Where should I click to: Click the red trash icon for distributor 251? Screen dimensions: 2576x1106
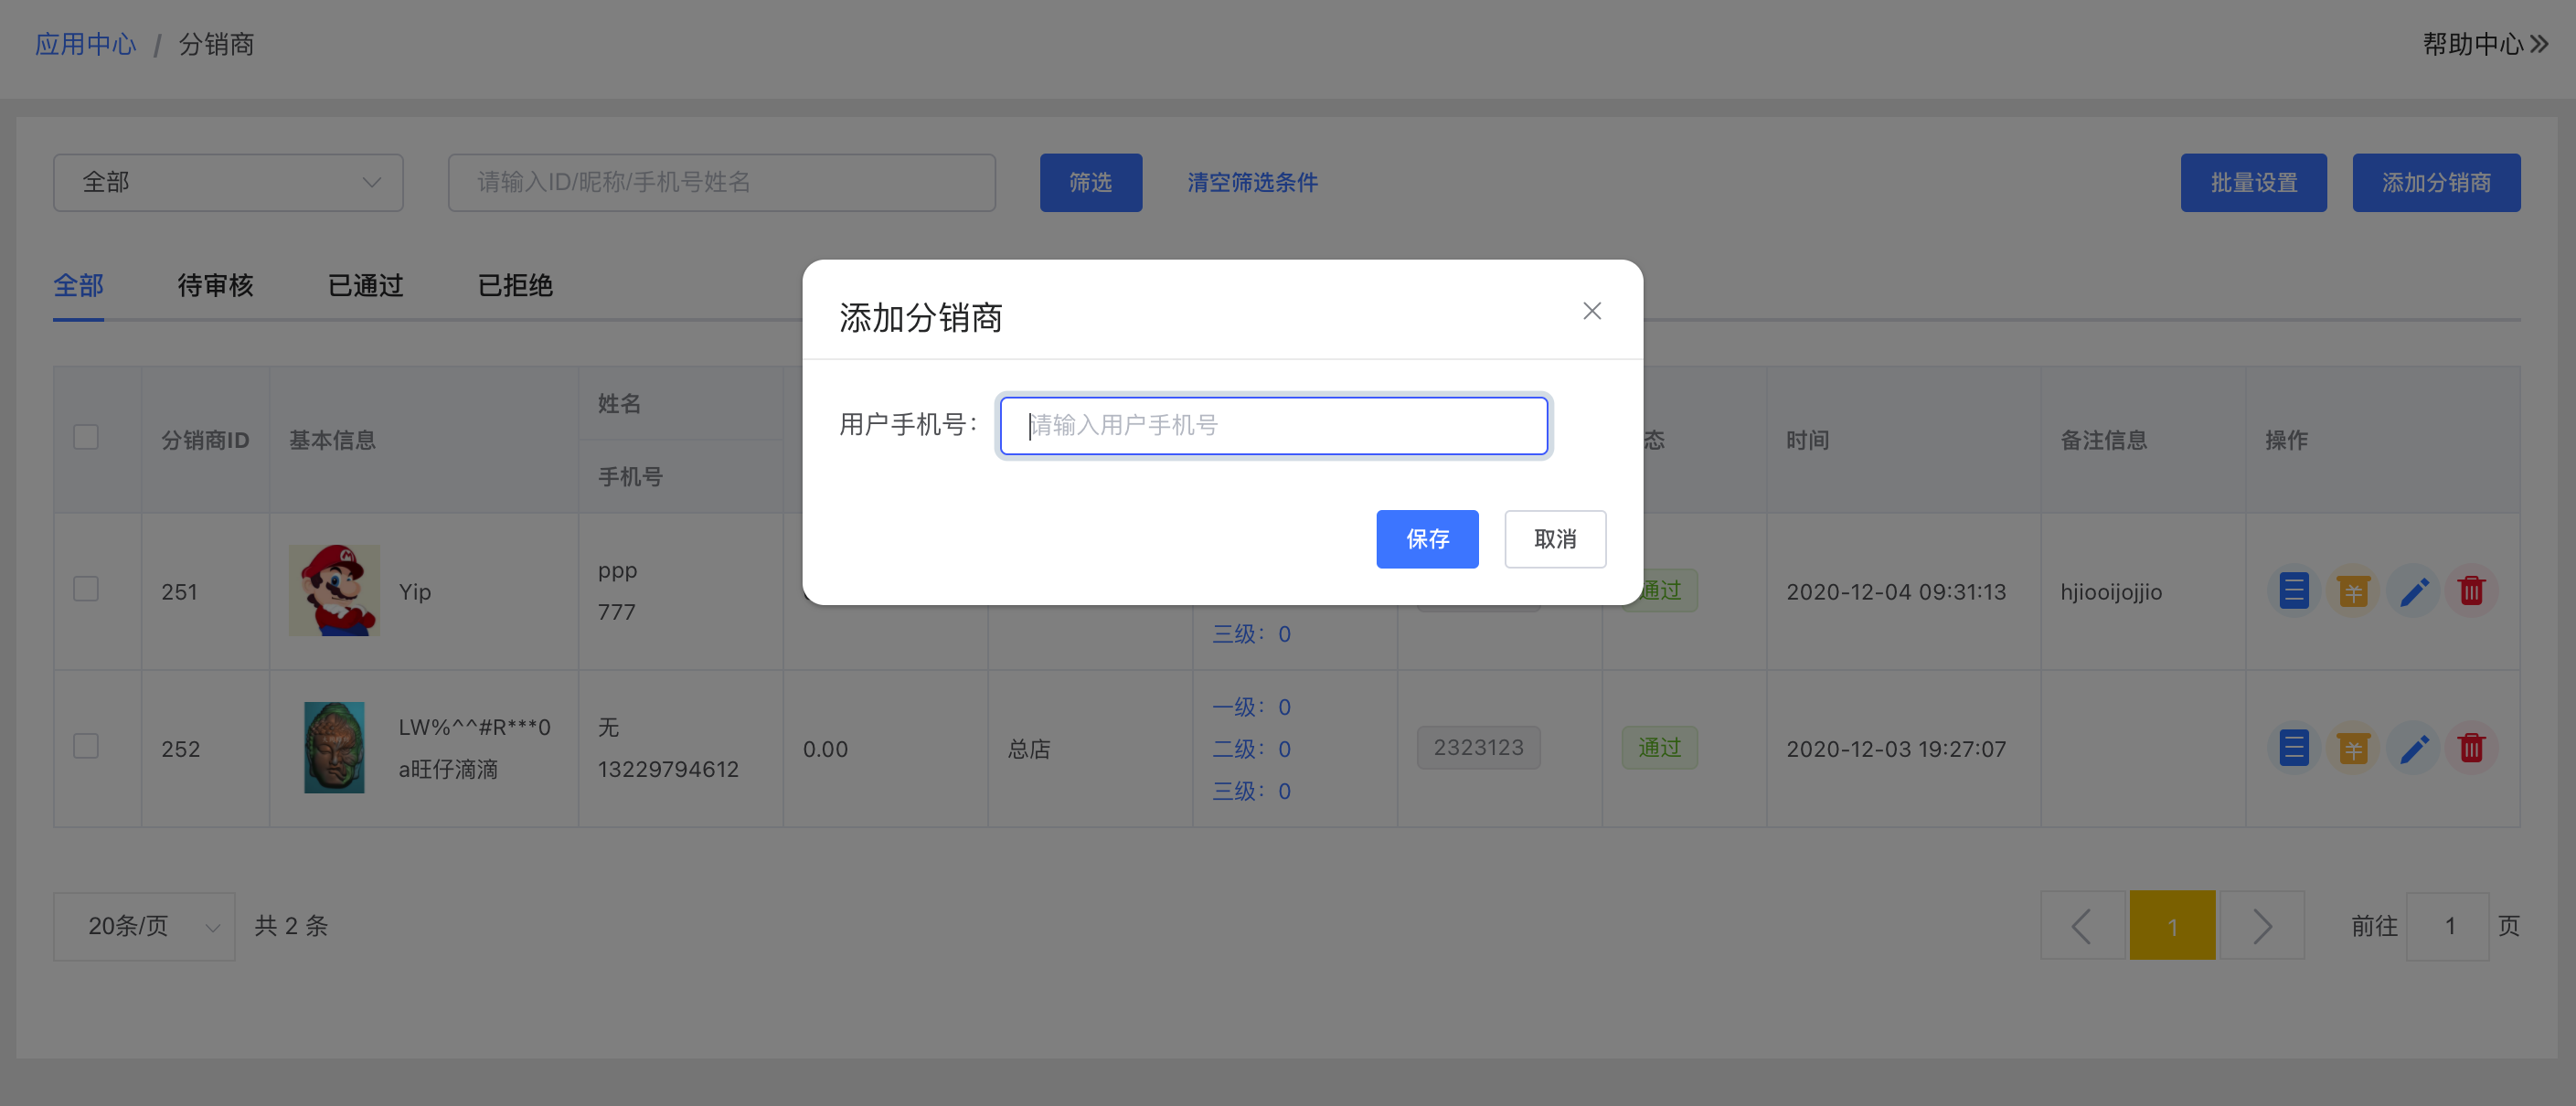click(2471, 591)
